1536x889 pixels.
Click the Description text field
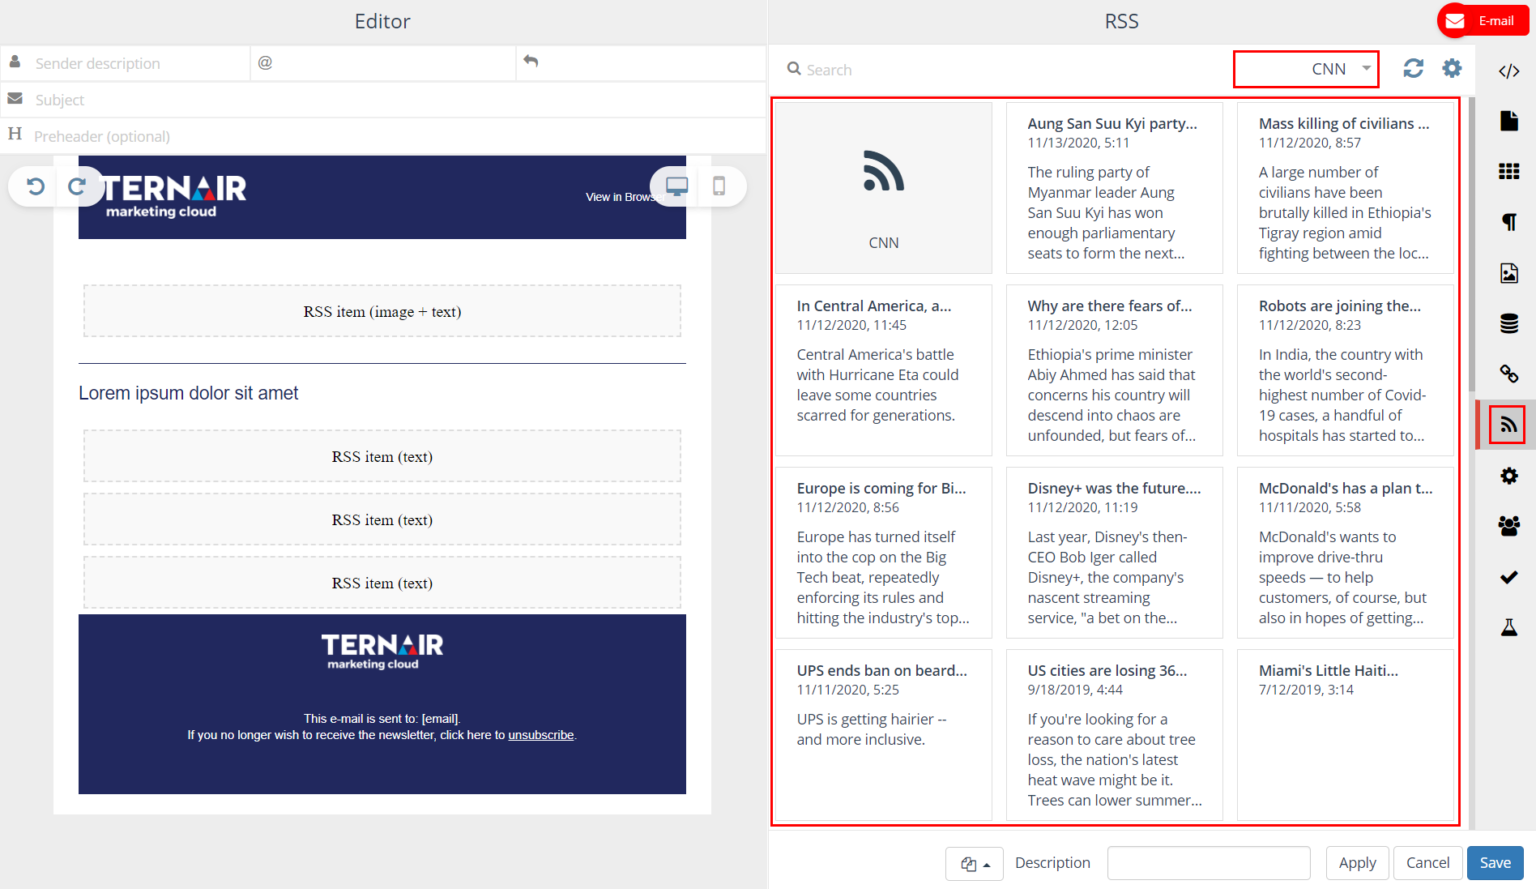(x=1209, y=863)
